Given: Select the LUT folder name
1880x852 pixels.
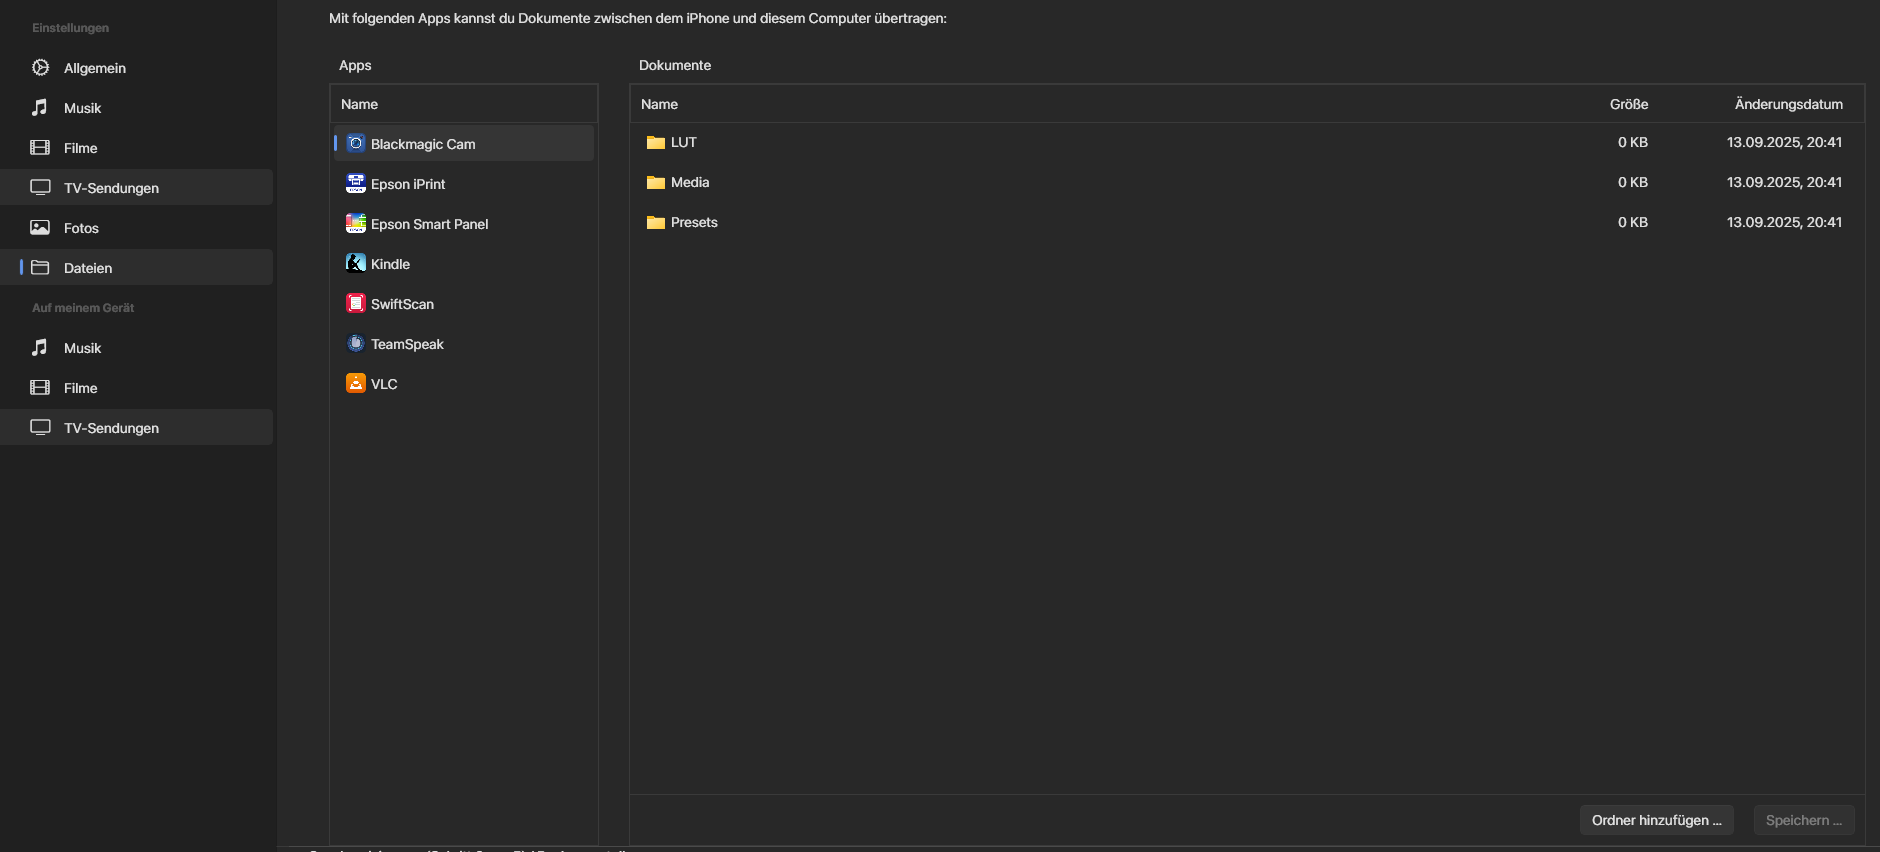Looking at the screenshot, I should [684, 142].
